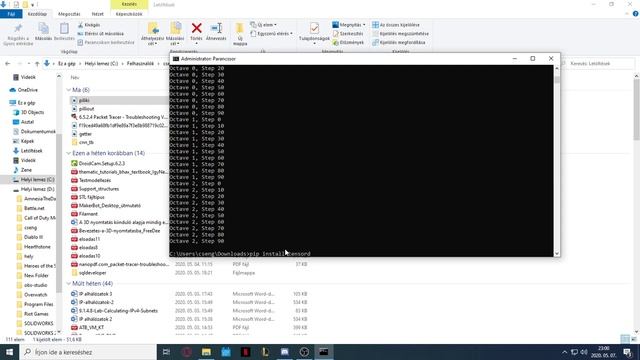The height and width of the screenshot is (360, 640).
Task: Open the notification center icon
Action: pos(628,352)
